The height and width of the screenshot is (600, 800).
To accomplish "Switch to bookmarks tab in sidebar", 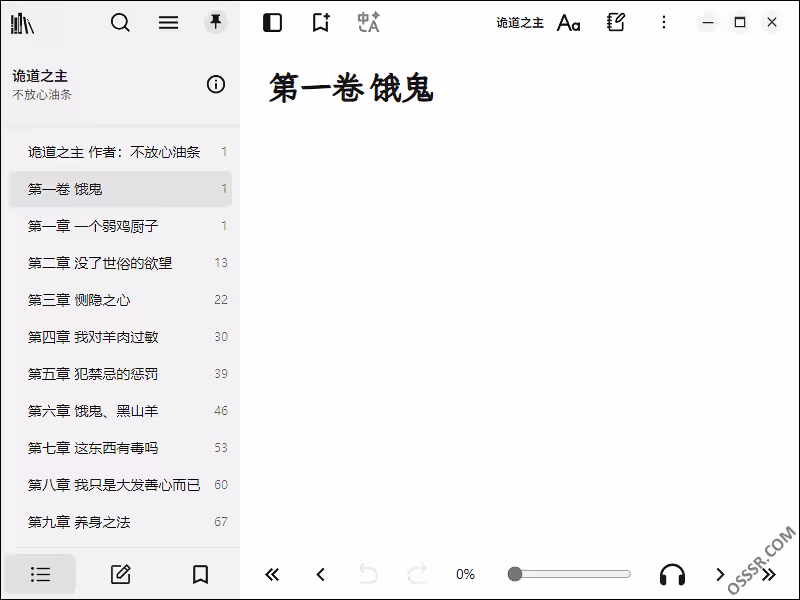I will [x=201, y=574].
